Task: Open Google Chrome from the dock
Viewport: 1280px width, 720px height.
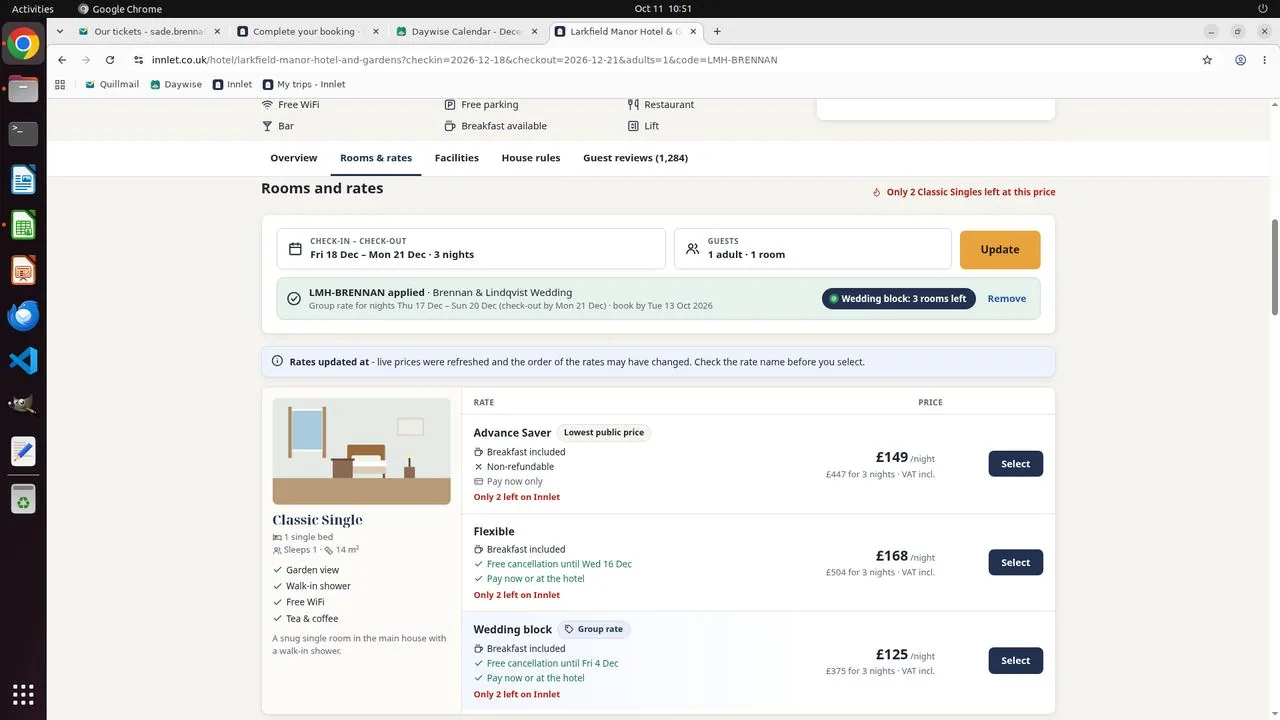Action: (23, 43)
